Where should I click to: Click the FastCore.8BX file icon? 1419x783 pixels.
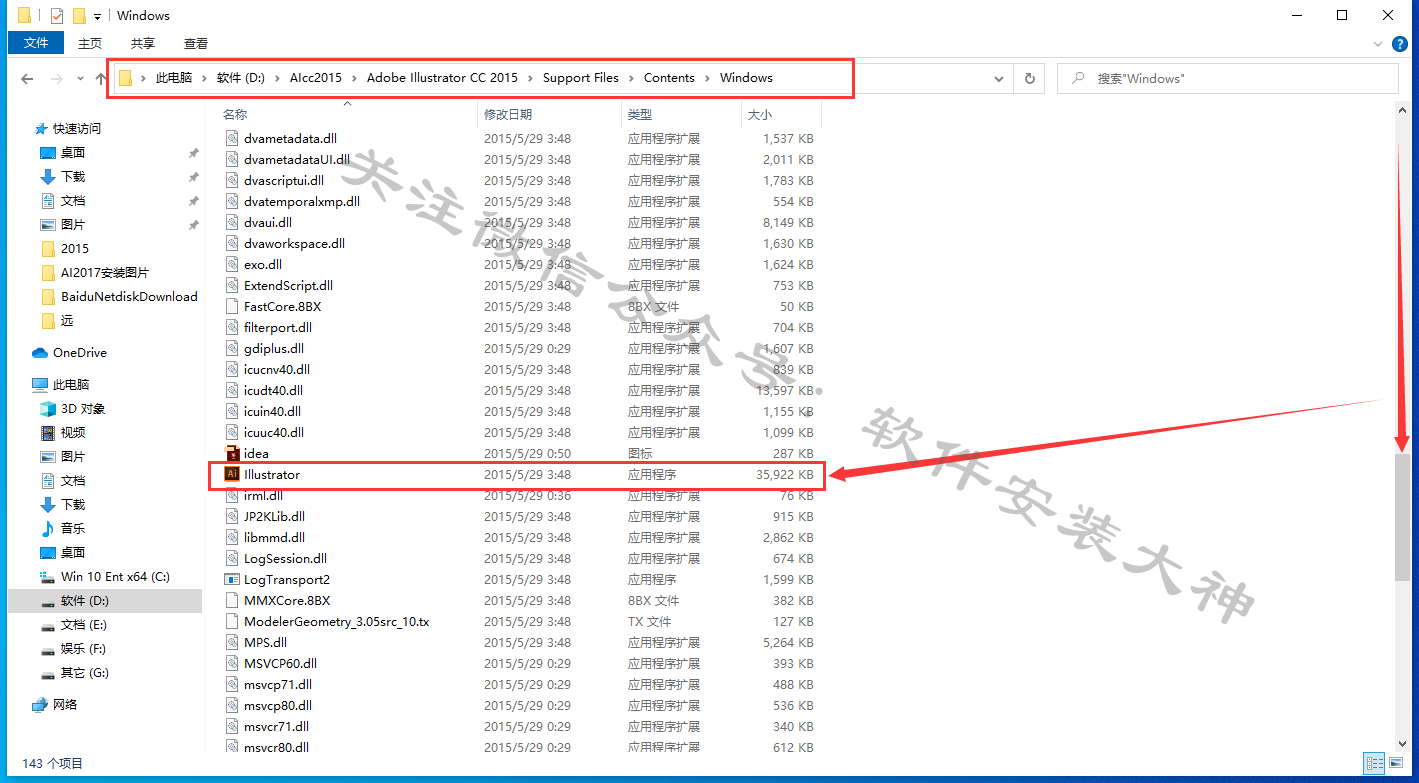232,306
